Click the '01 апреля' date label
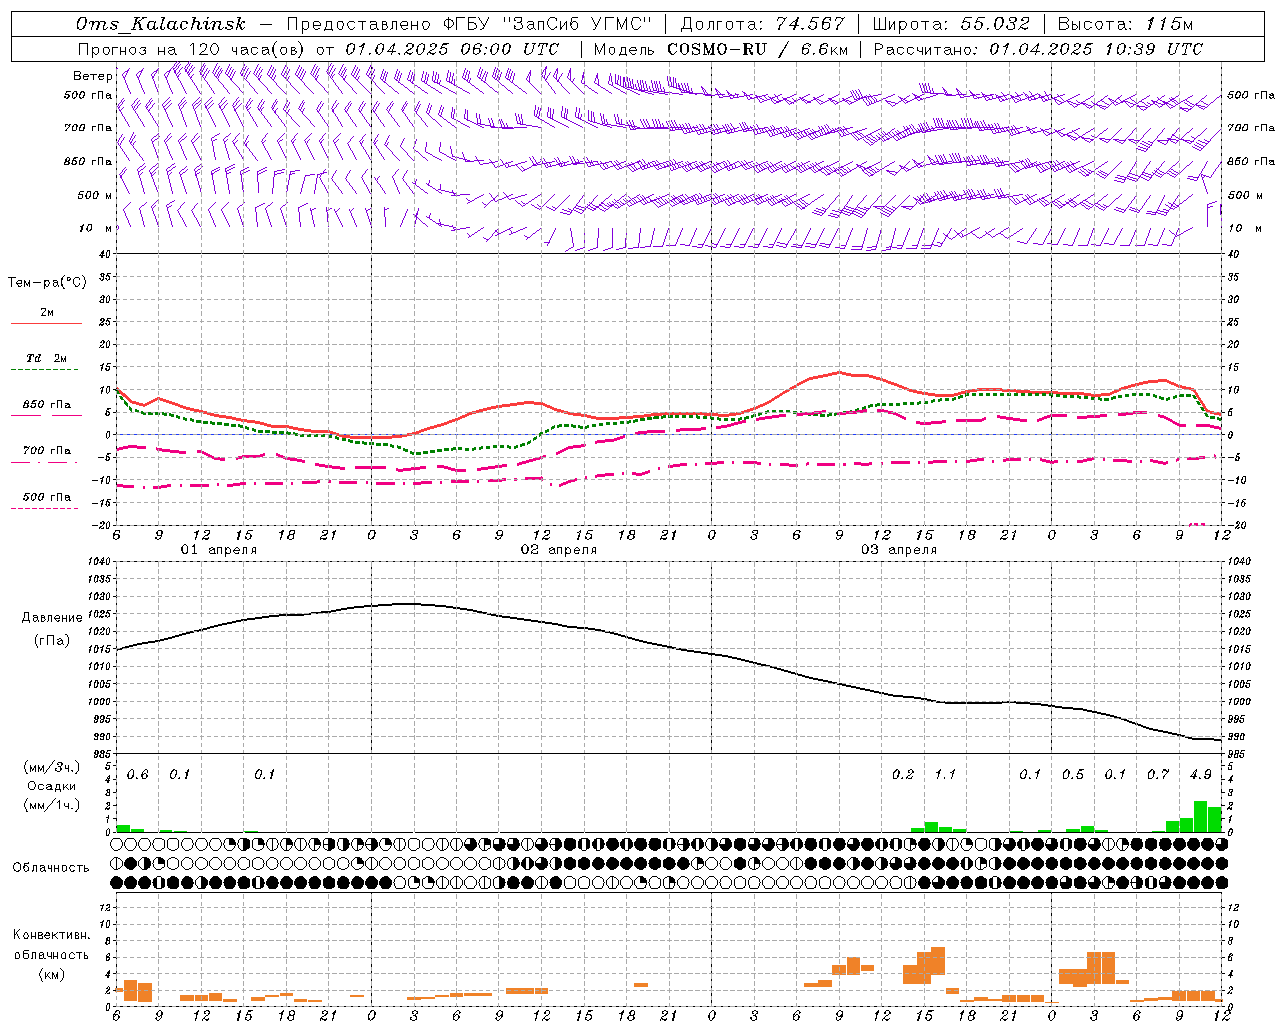Screen dimensions: 1280x1024 tap(218, 550)
